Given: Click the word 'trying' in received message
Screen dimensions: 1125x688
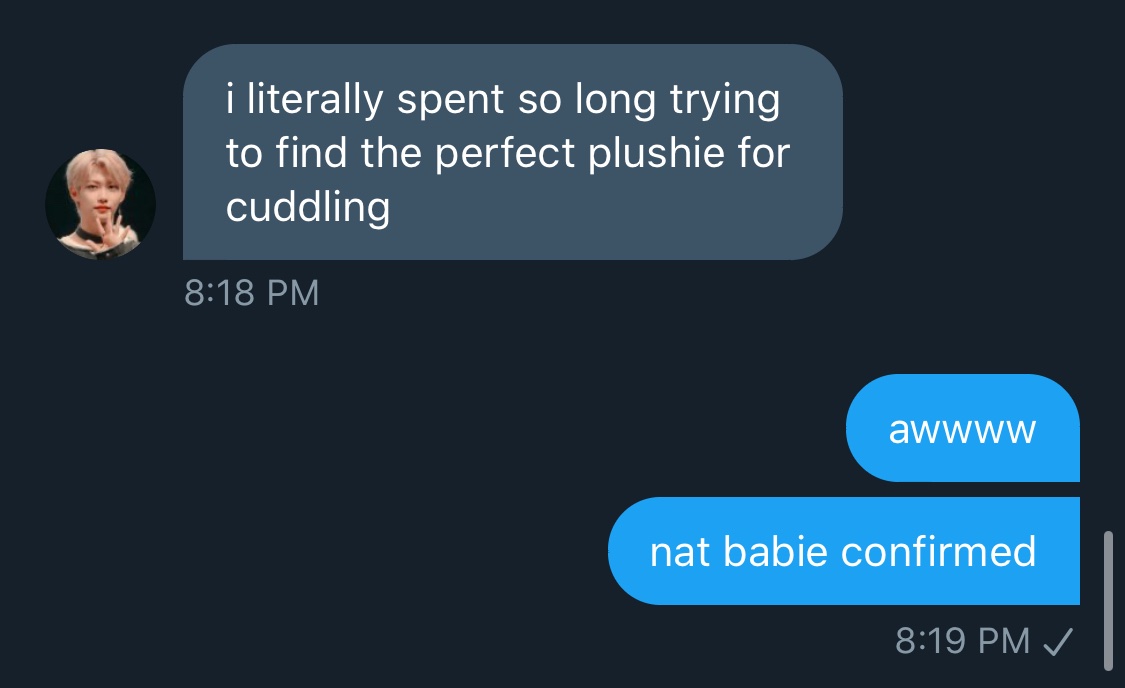Looking at the screenshot, I should click(725, 100).
